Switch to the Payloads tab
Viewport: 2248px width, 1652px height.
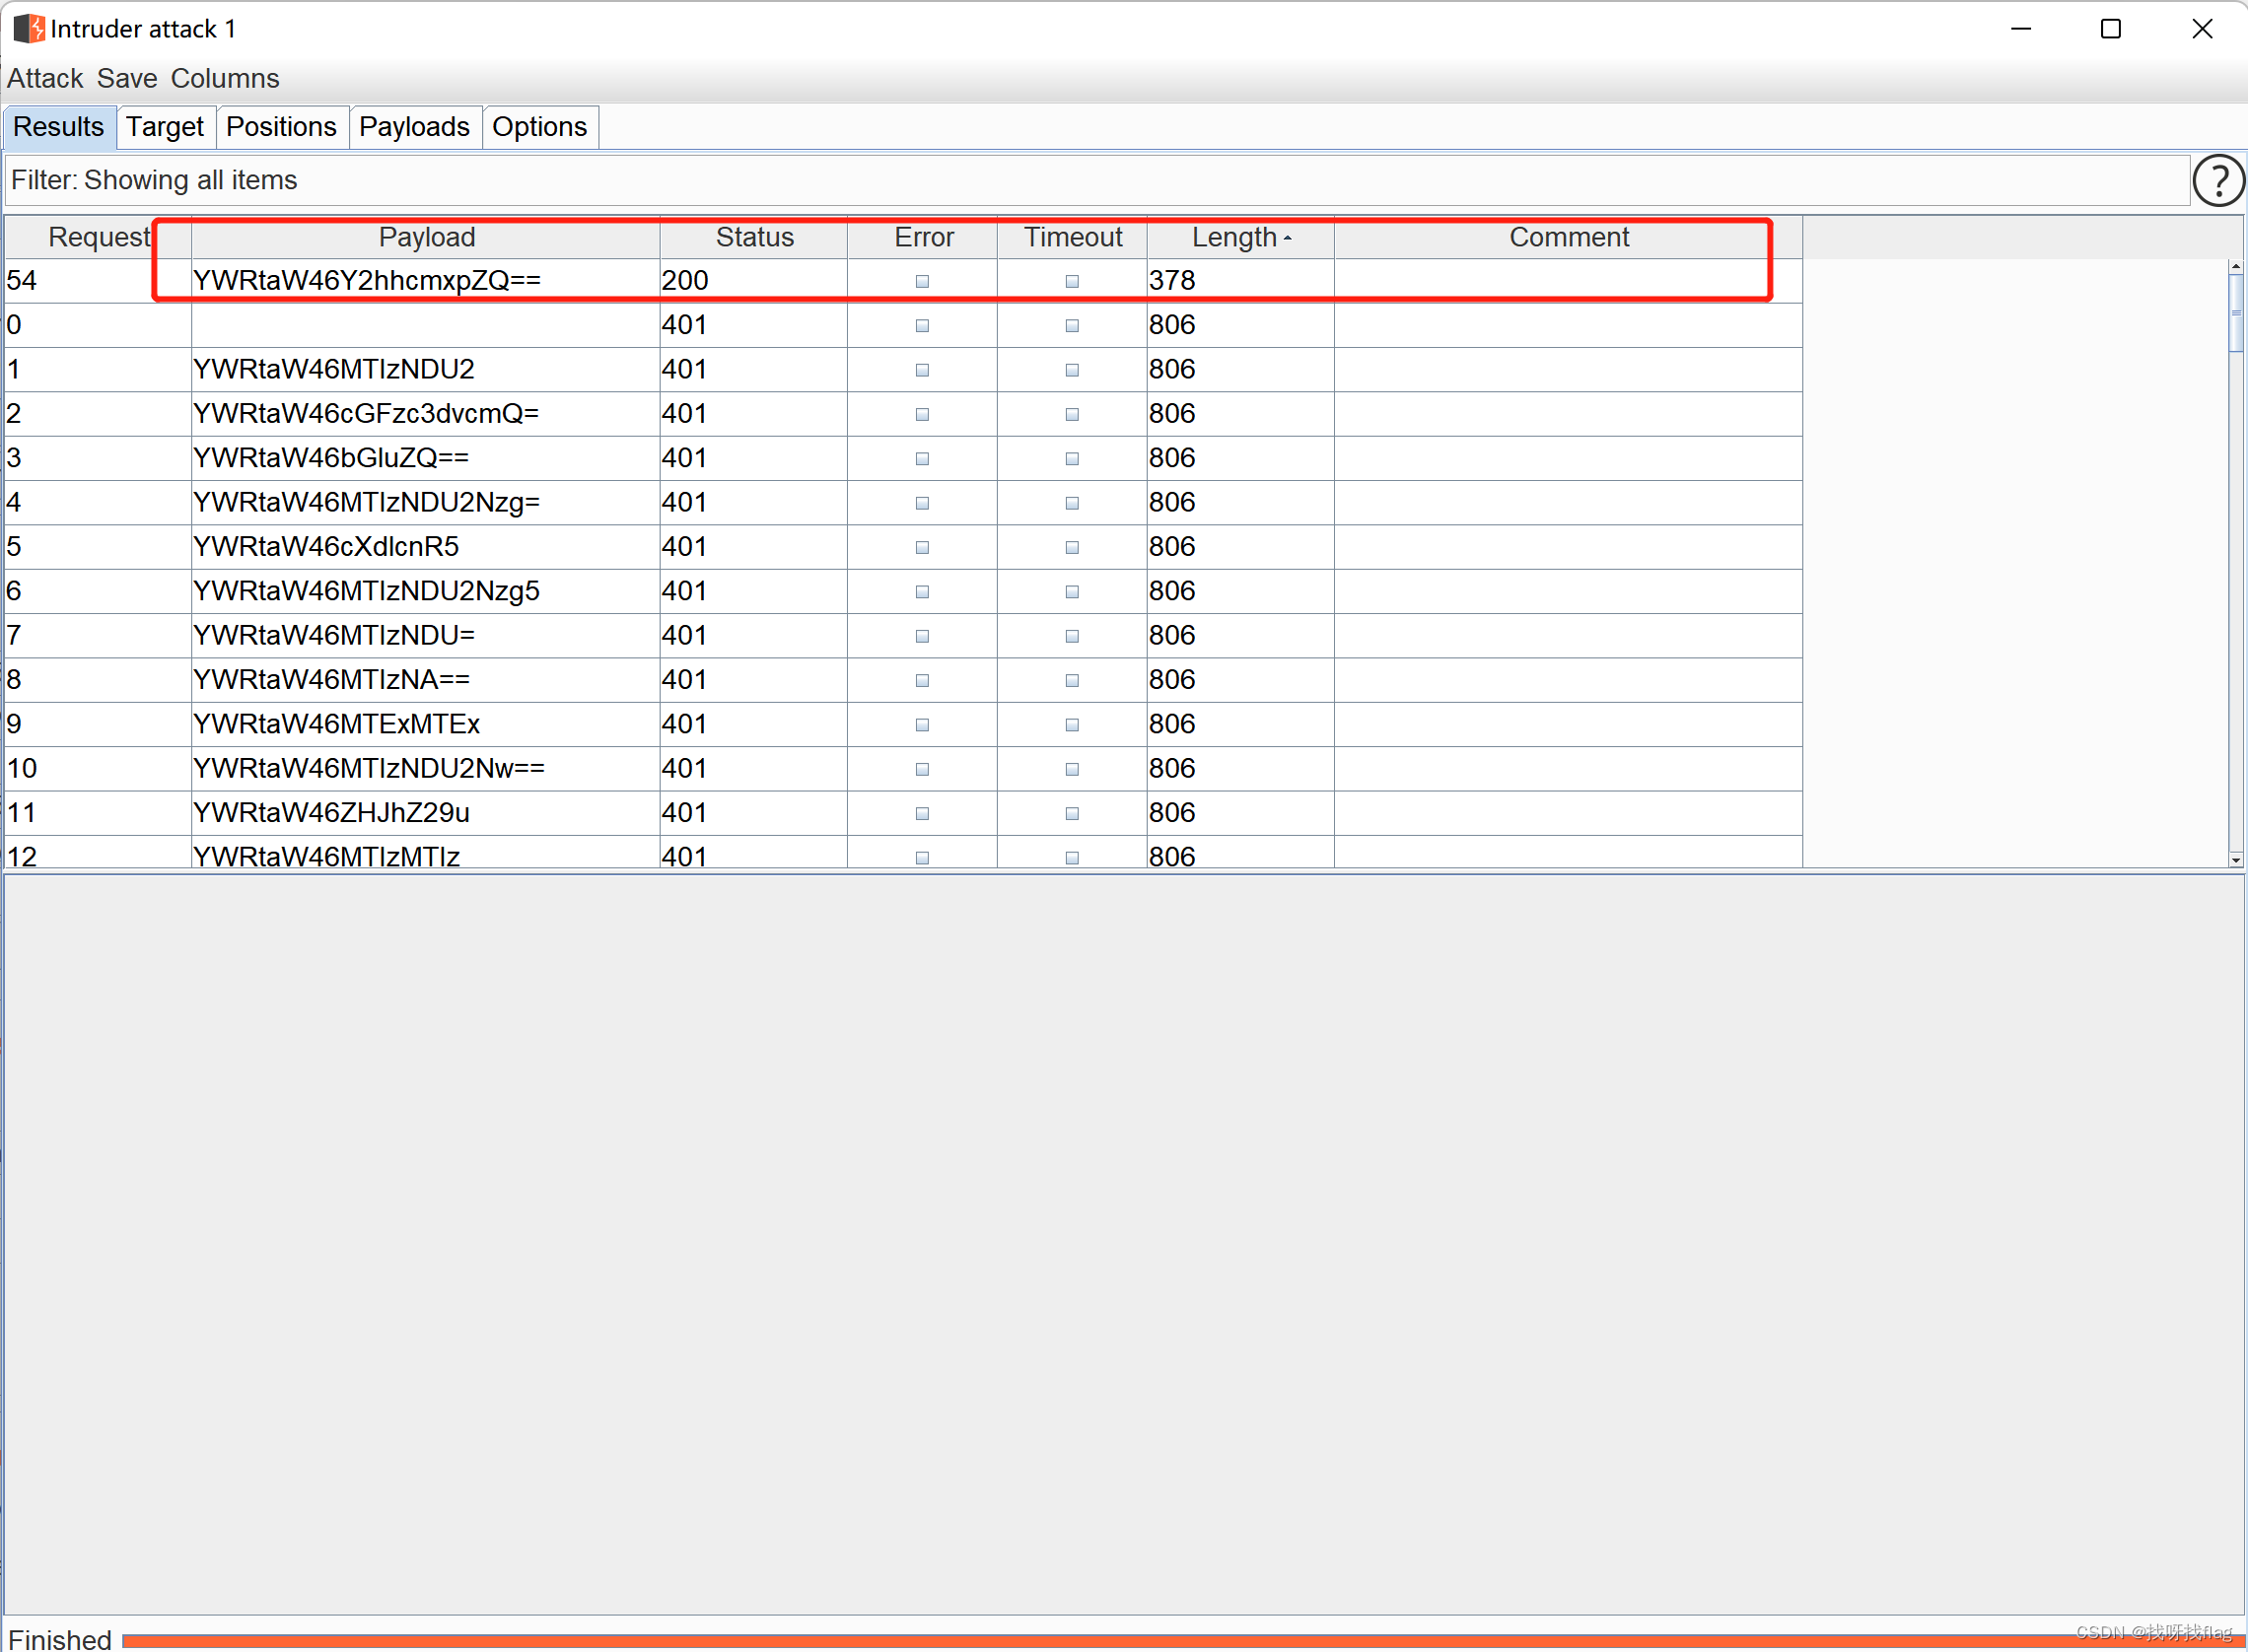tap(414, 127)
